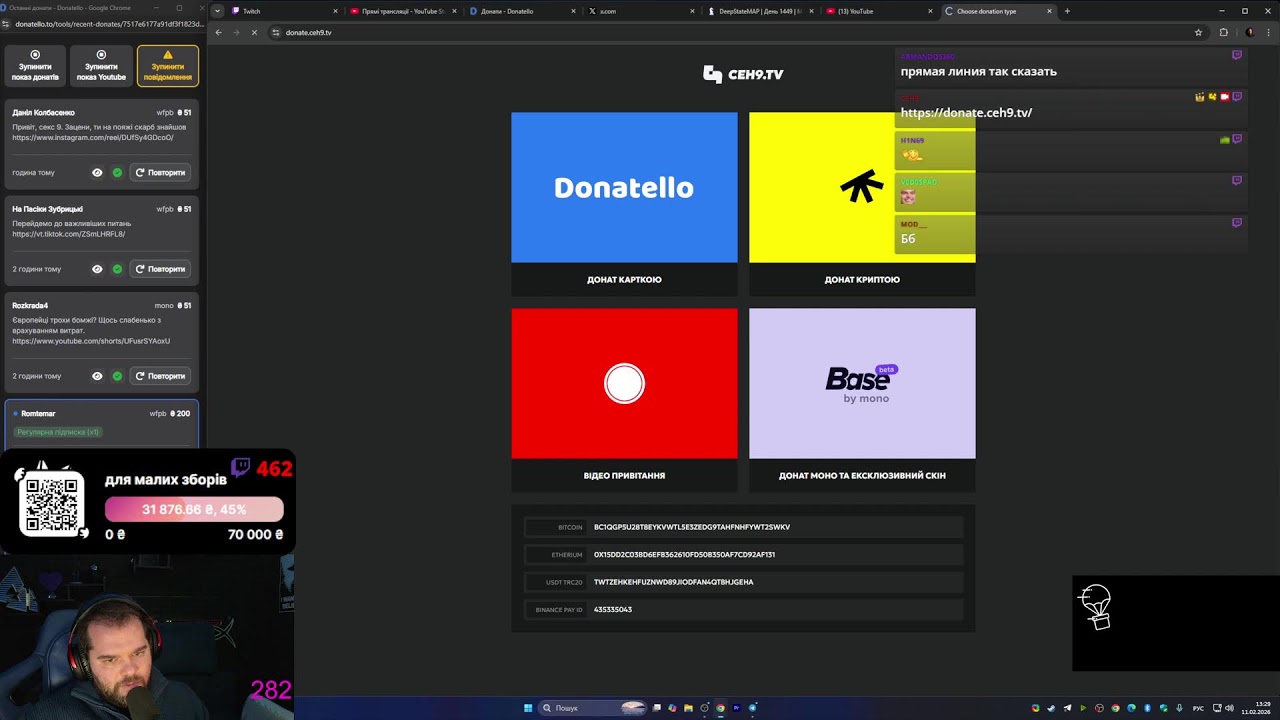Click the ДОНАТ КАРТКОЮ label
The image size is (1280, 720).
pos(624,280)
